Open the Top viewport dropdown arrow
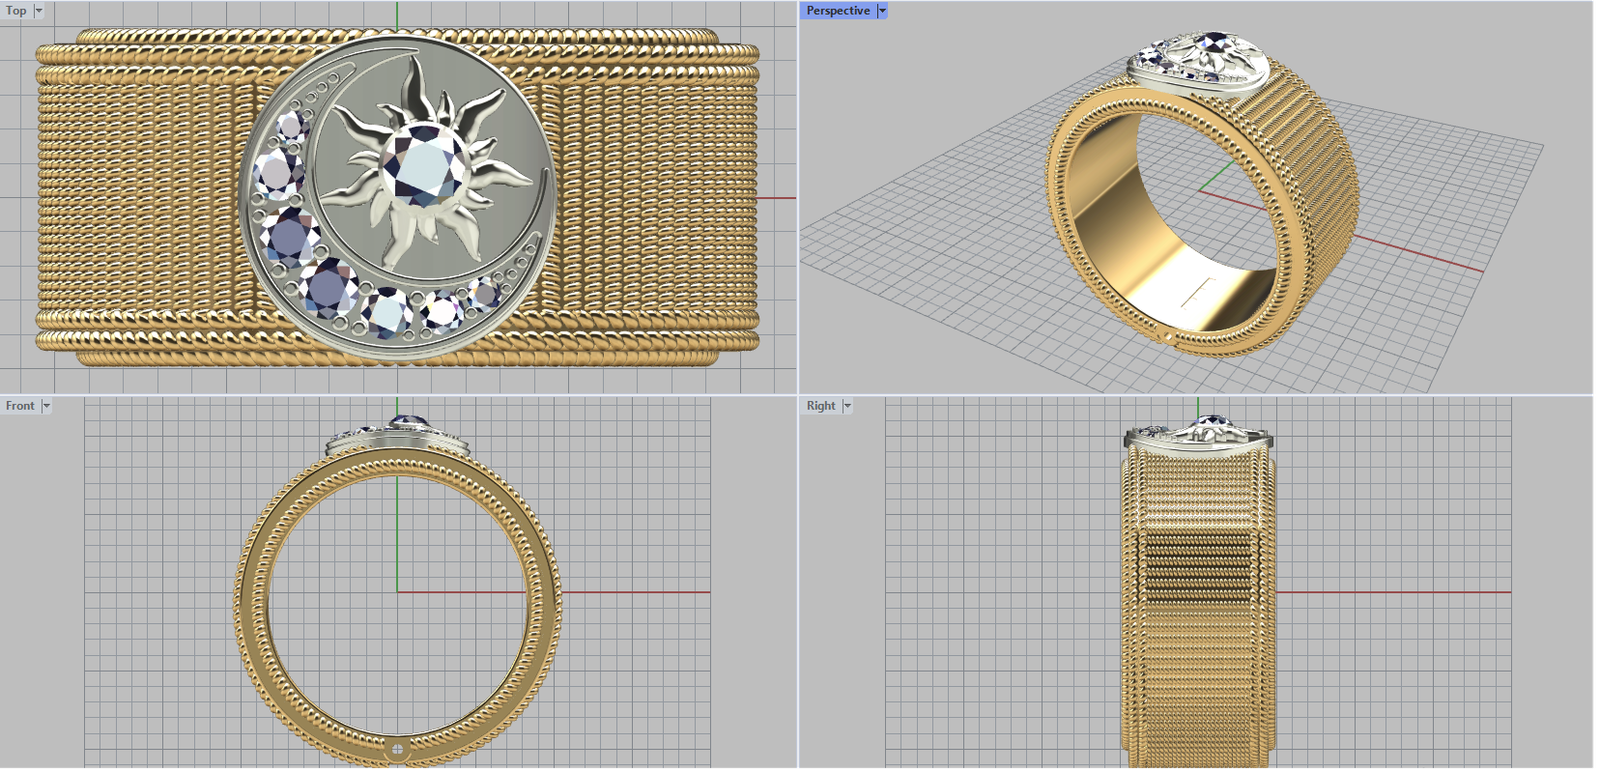 click(x=39, y=11)
